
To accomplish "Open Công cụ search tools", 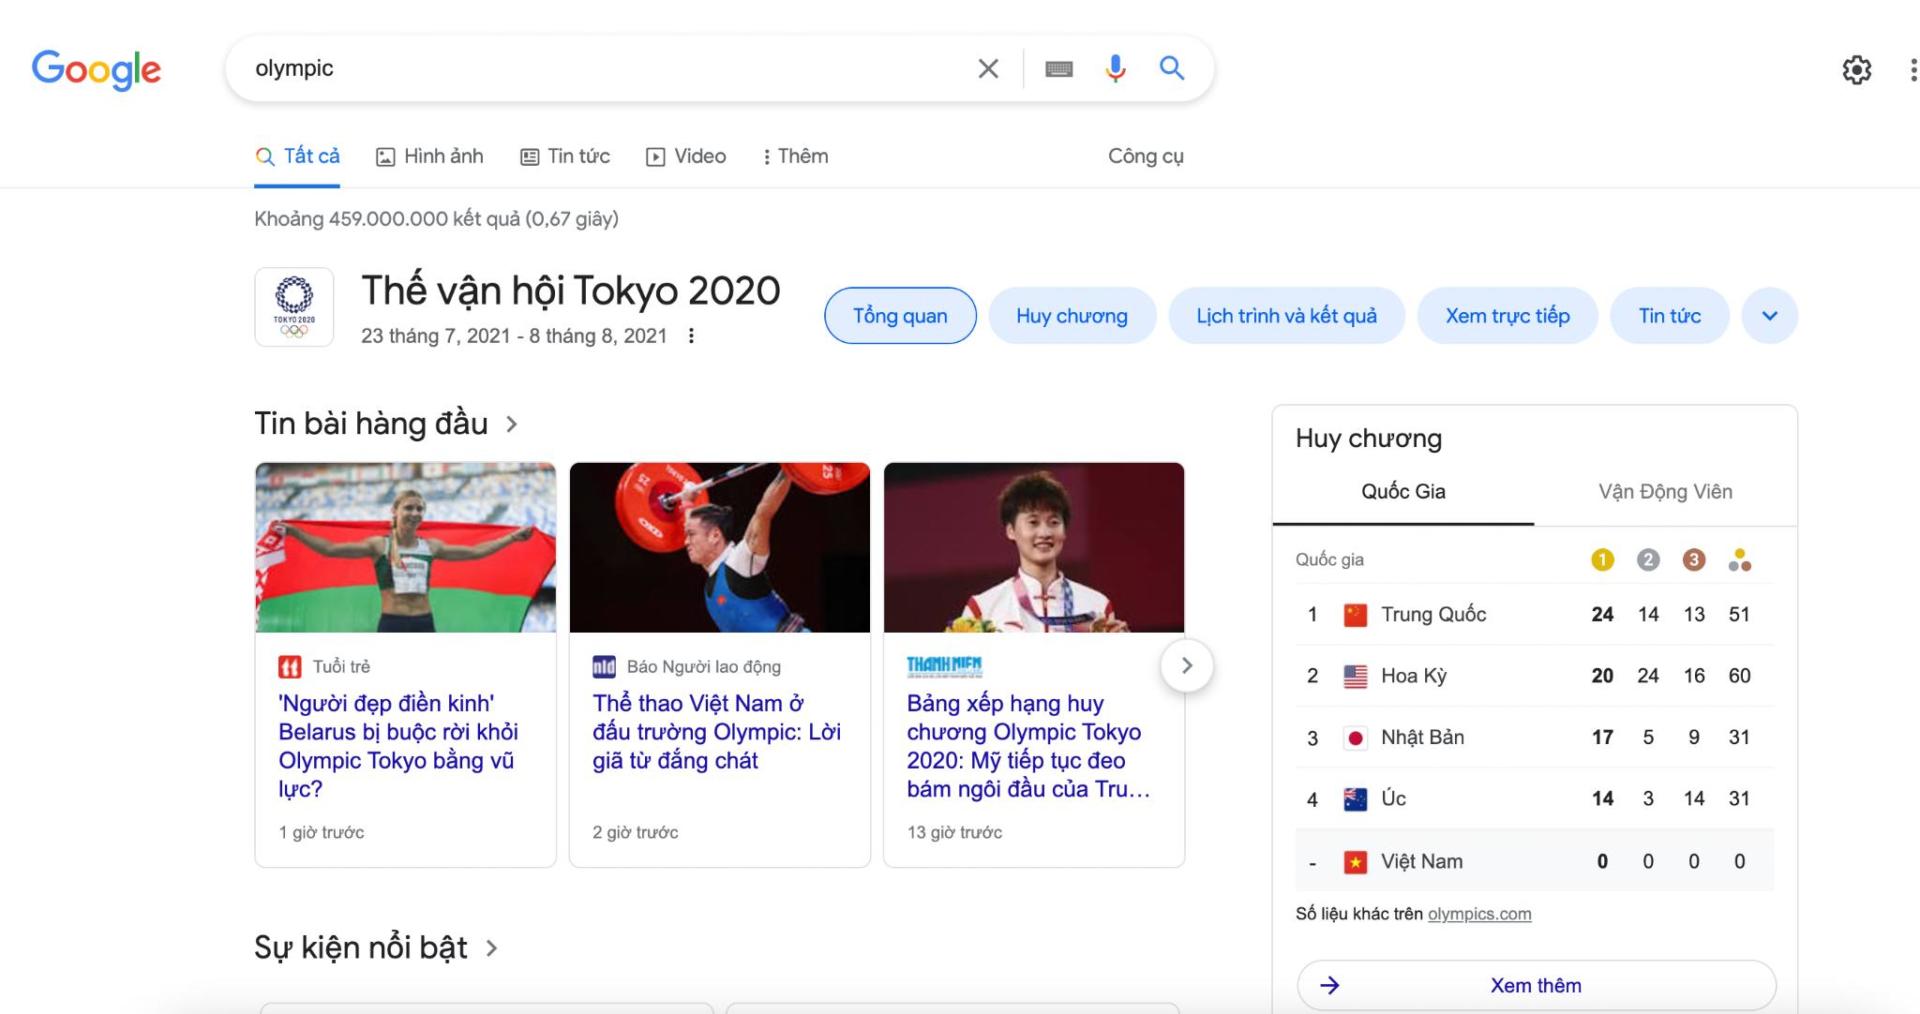I will tap(1146, 156).
